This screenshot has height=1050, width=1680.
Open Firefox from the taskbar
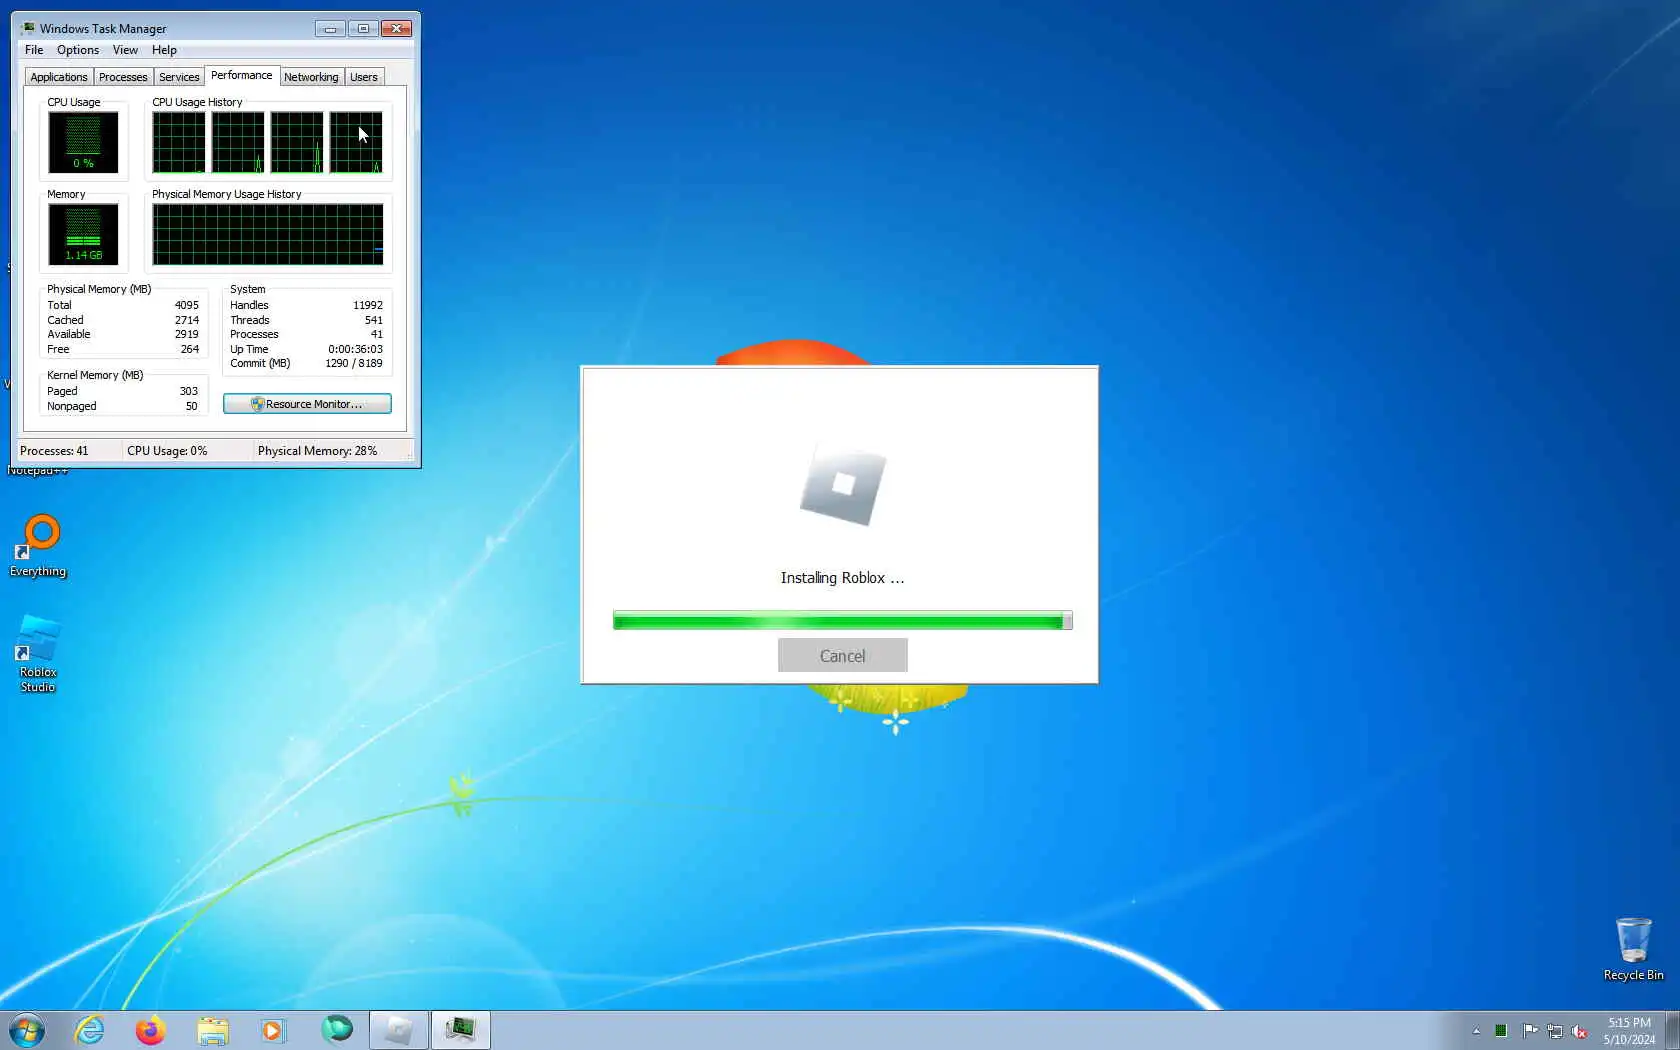[x=151, y=1030]
